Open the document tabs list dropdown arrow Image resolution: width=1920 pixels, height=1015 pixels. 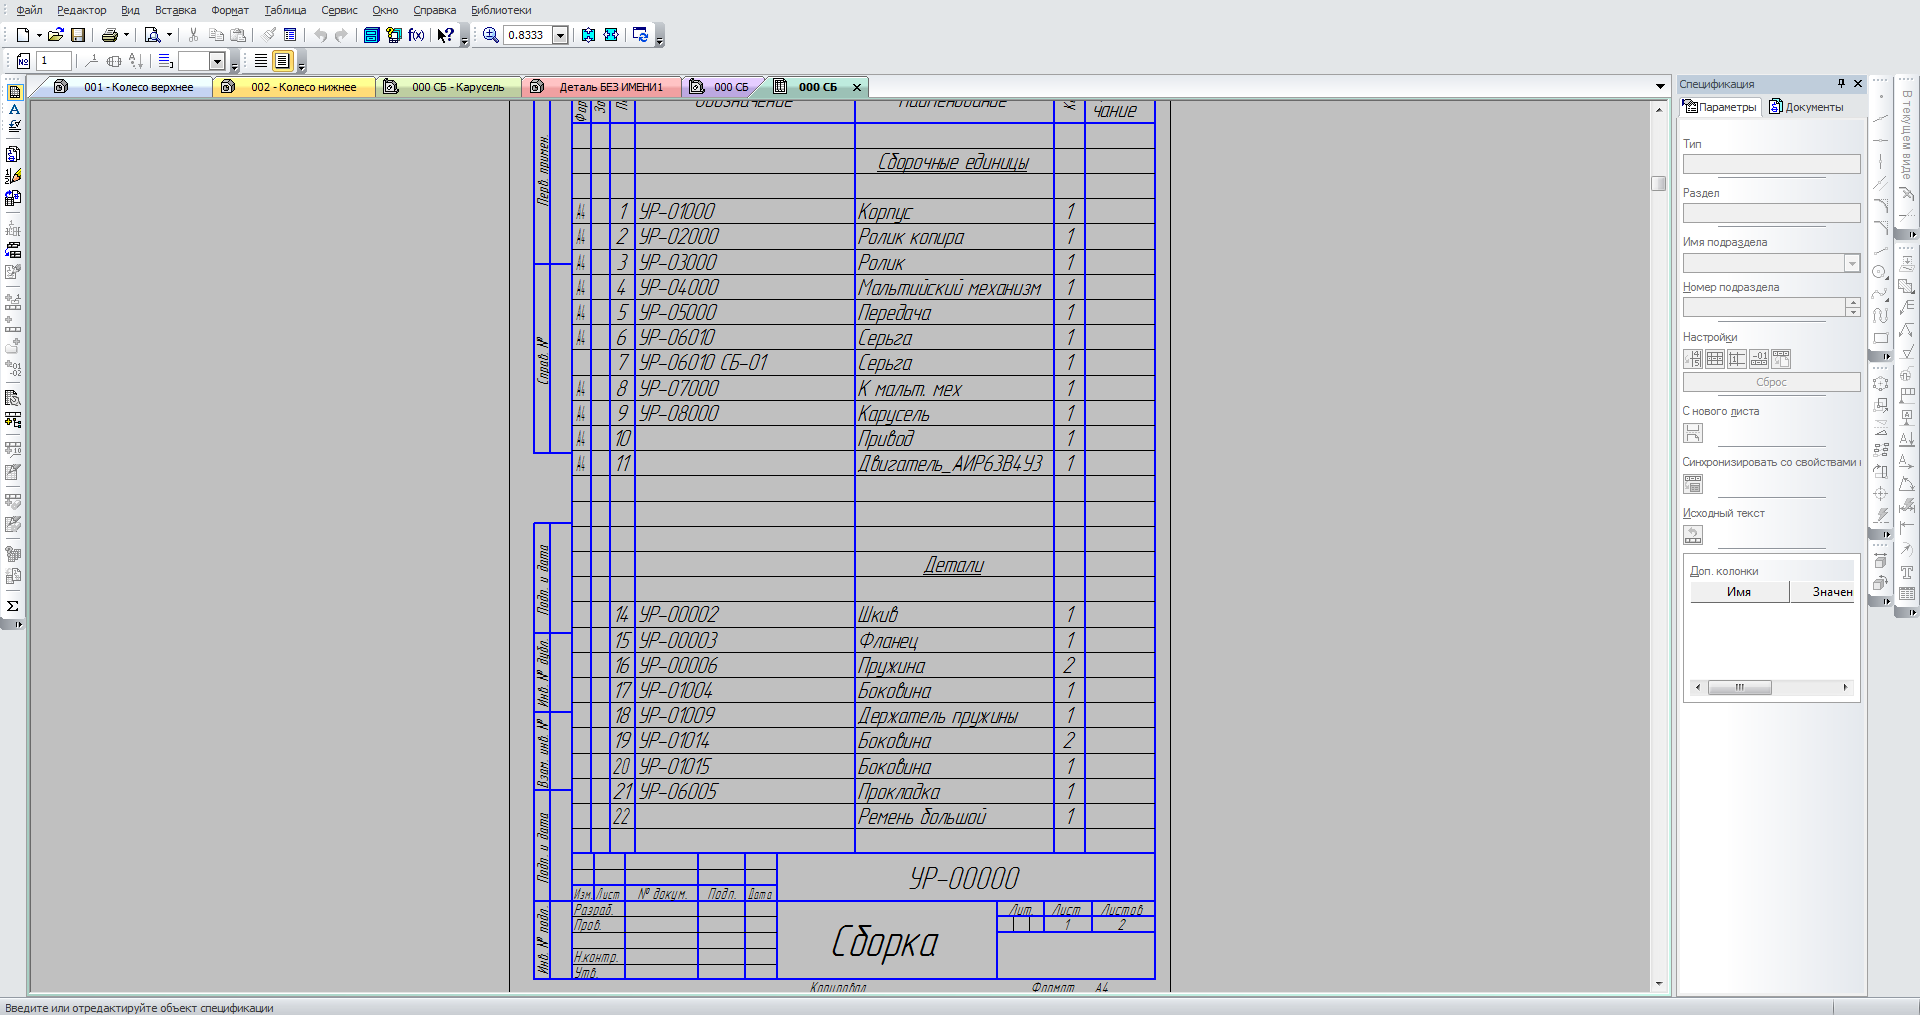pos(1660,87)
